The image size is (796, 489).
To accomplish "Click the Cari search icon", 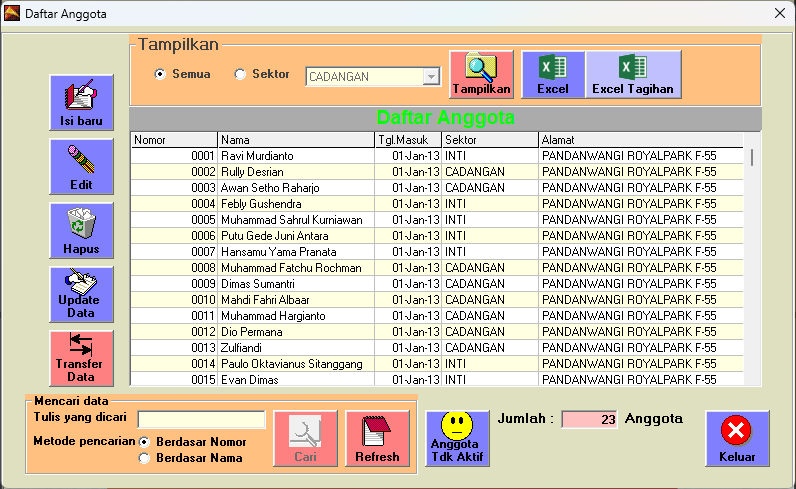I will [x=306, y=438].
